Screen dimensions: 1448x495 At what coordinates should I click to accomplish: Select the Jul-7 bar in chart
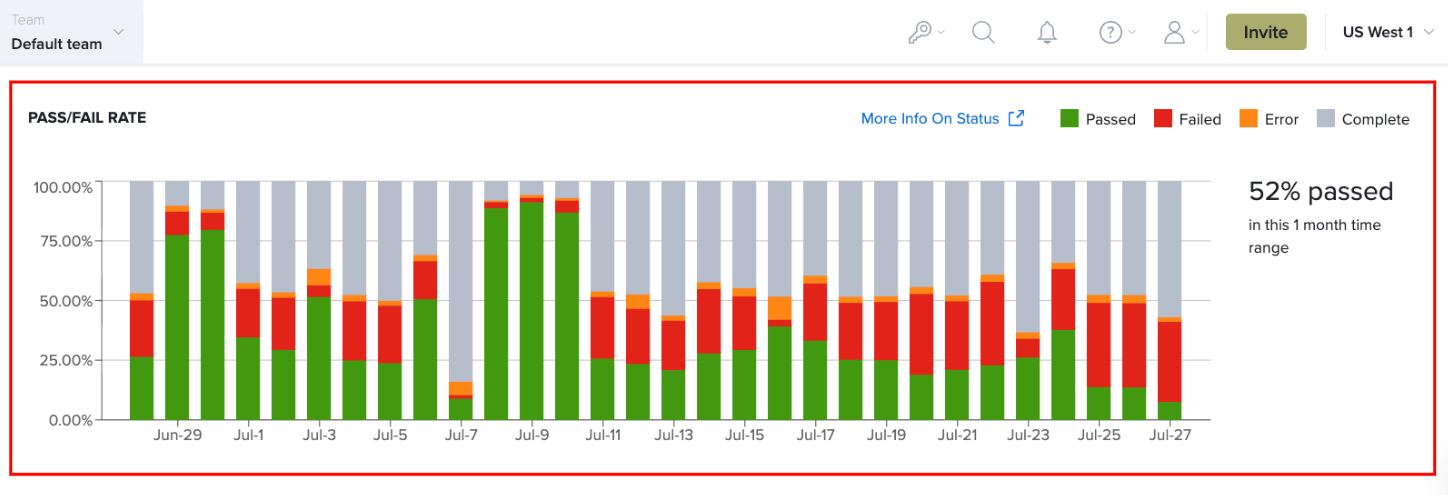click(x=460, y=300)
